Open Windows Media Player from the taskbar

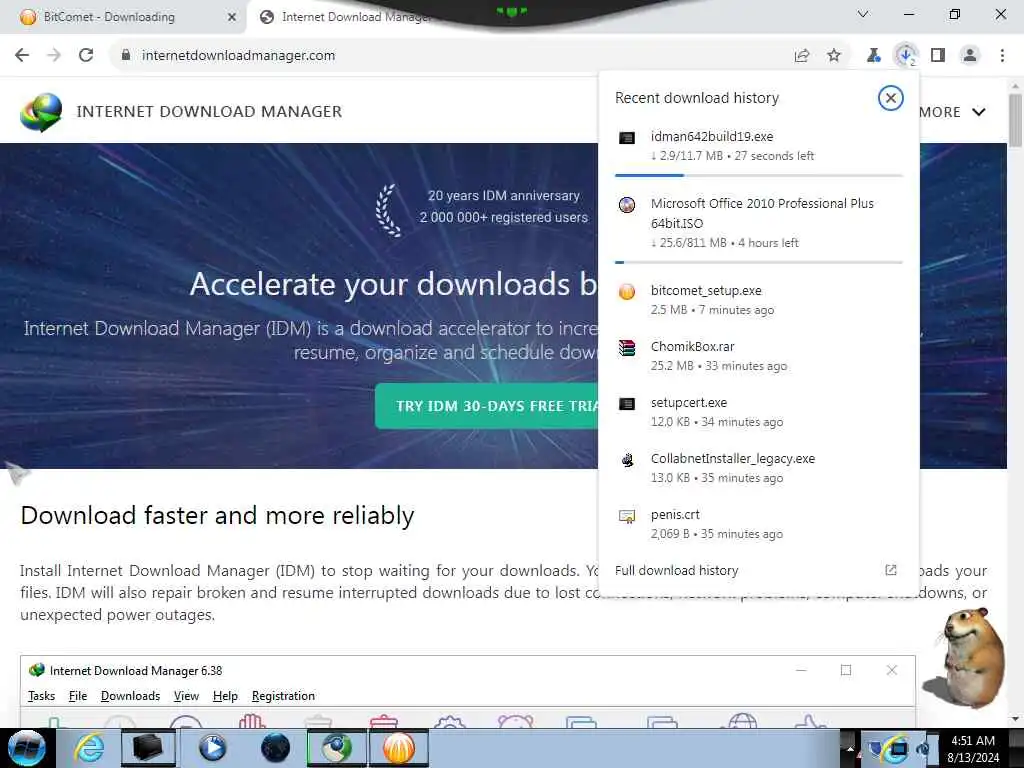[212, 748]
